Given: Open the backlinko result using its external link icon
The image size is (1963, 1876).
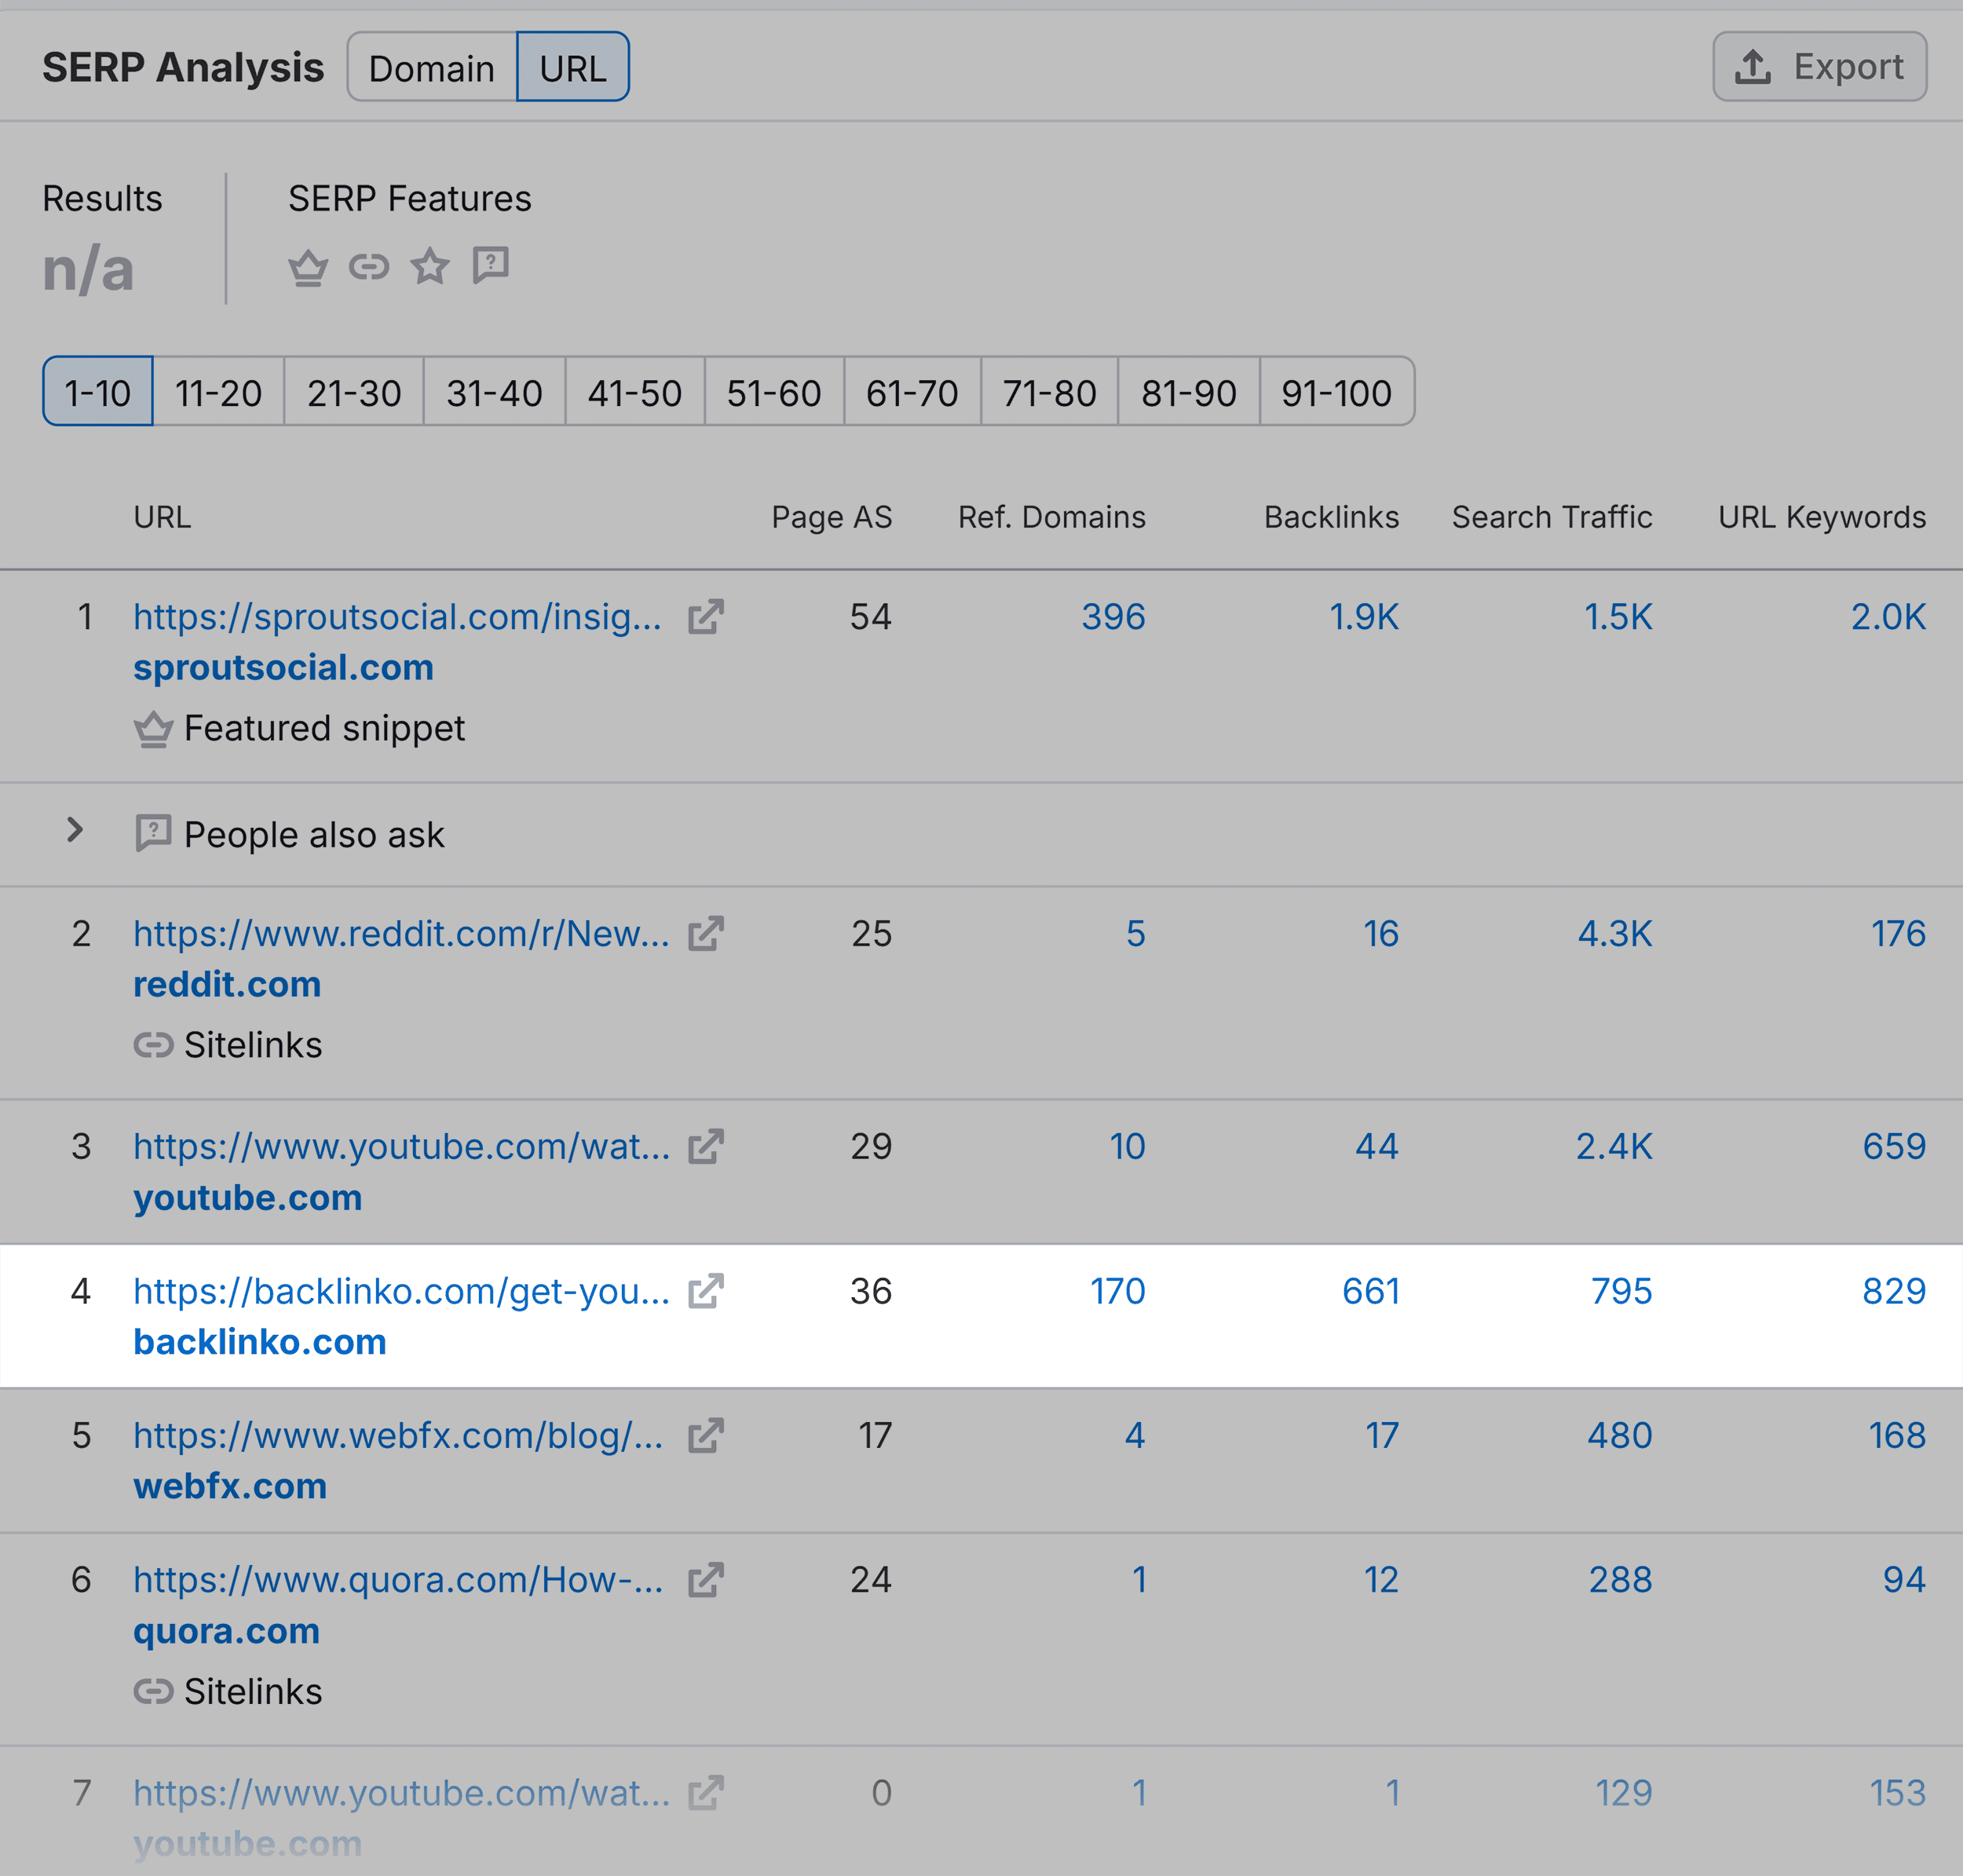Looking at the screenshot, I should click(x=705, y=1291).
